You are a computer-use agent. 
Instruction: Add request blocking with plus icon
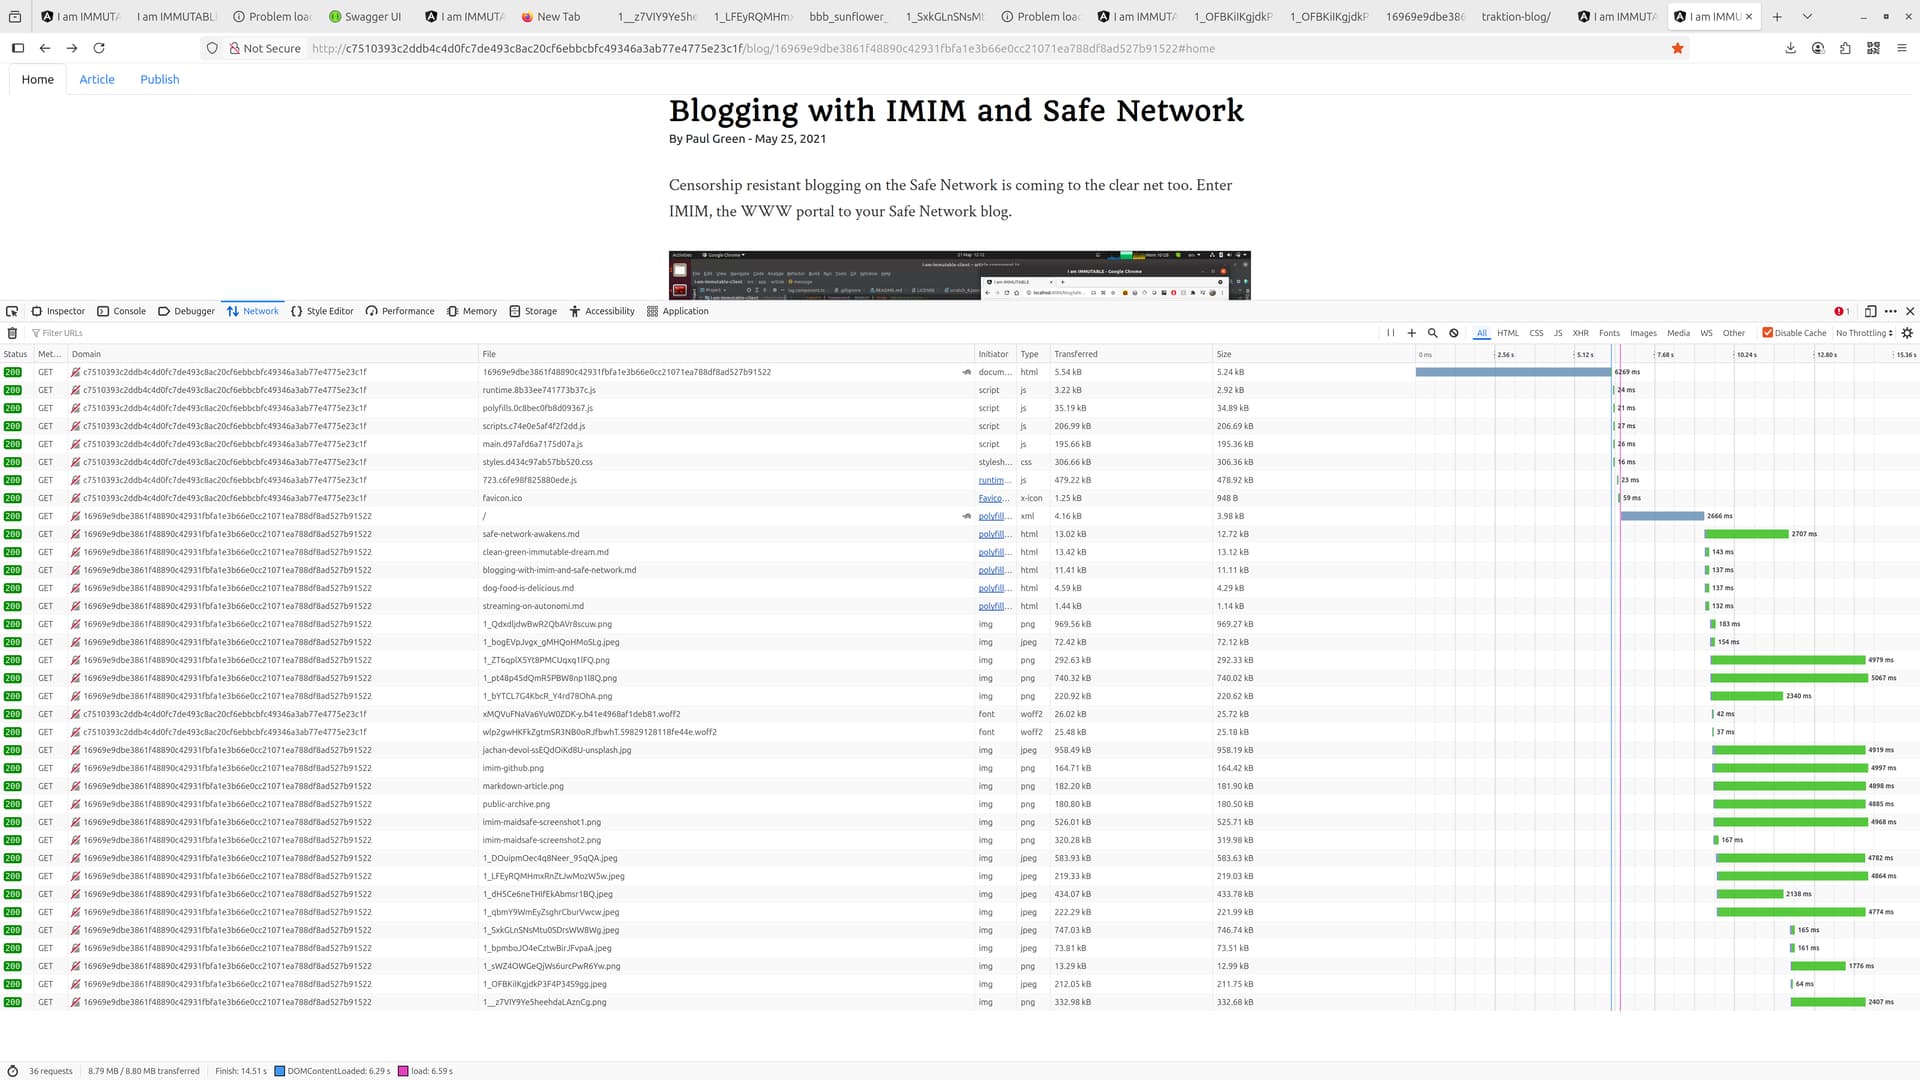pos(1412,333)
